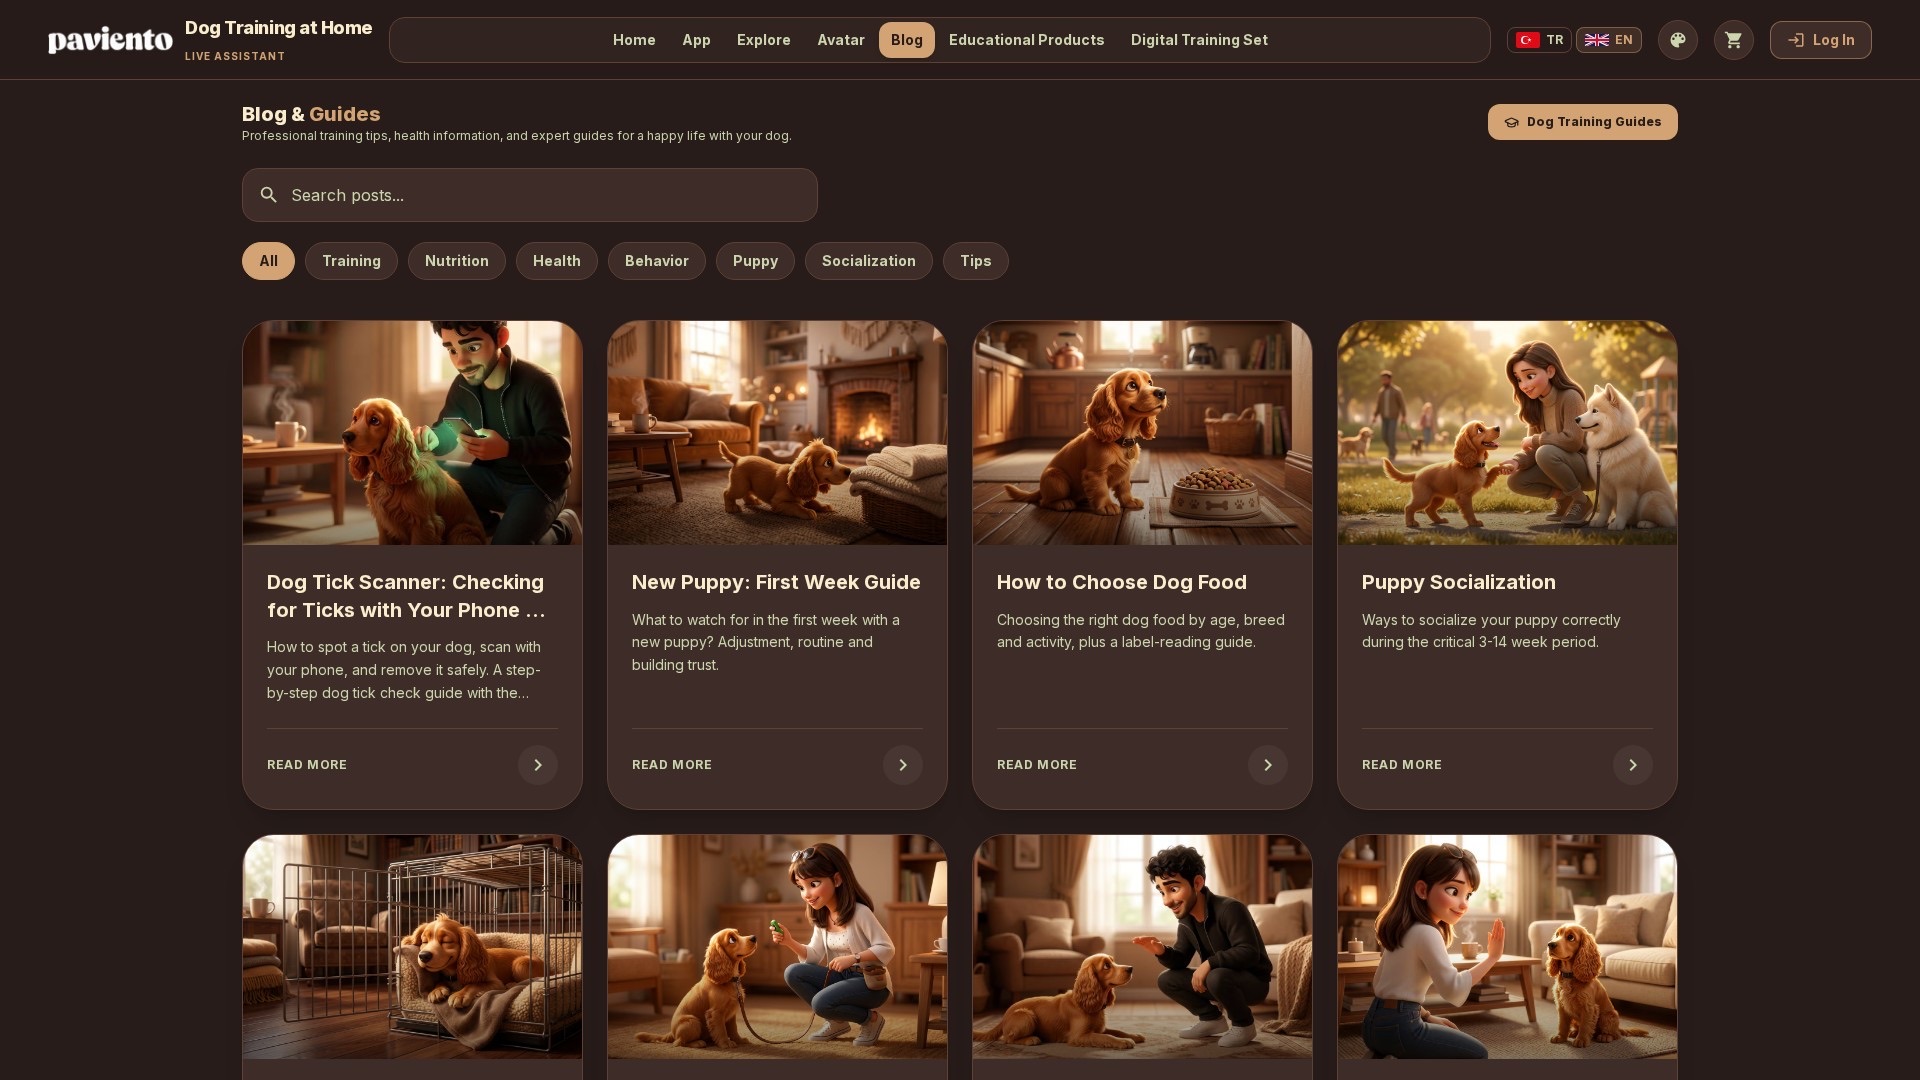Image resolution: width=1920 pixels, height=1080 pixels.
Task: Read more on How to Choose Dog Food
Action: (1037, 765)
